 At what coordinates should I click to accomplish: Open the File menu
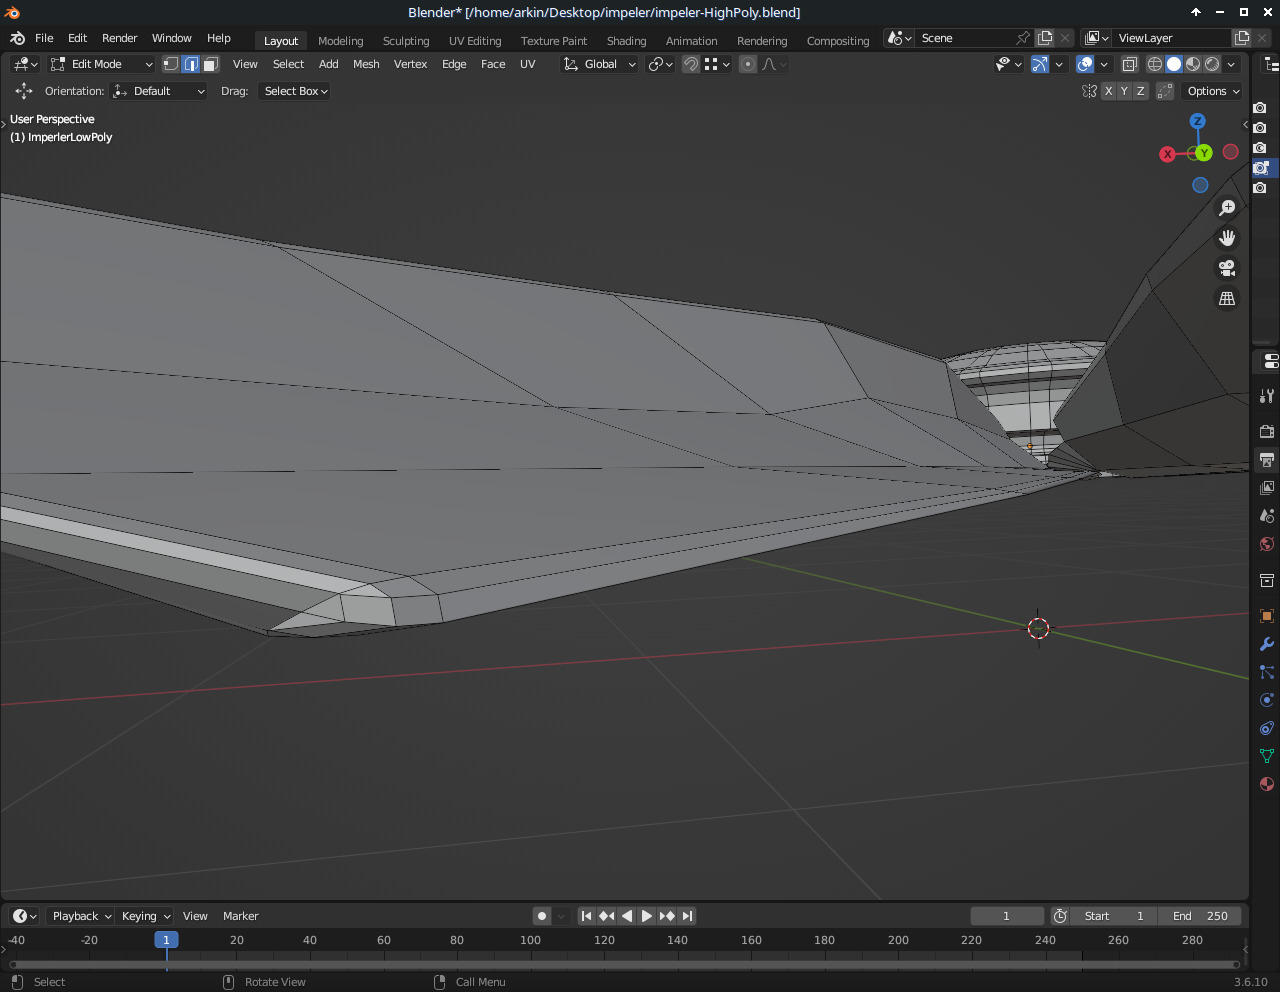pos(44,38)
